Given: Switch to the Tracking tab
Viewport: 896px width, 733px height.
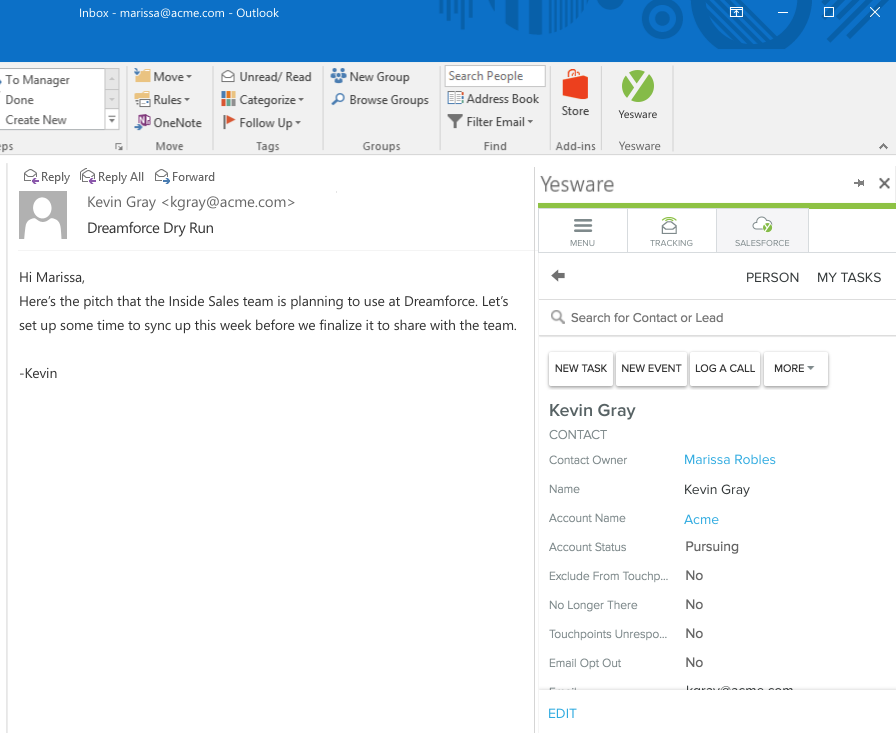Looking at the screenshot, I should 671,231.
